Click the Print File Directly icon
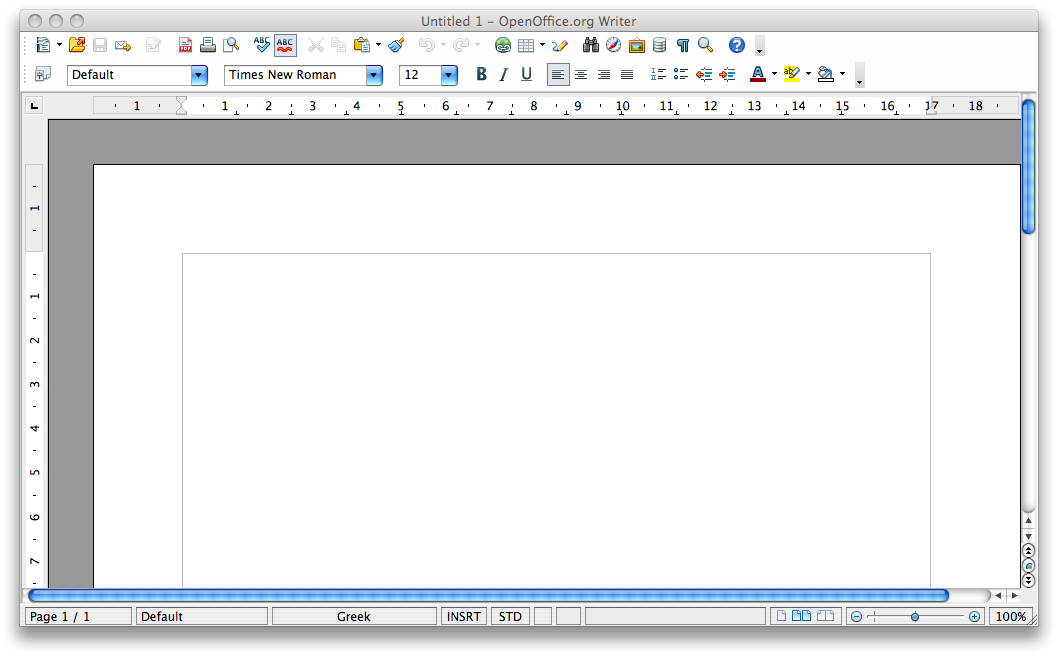Viewport: 1058px width, 656px height. click(208, 45)
